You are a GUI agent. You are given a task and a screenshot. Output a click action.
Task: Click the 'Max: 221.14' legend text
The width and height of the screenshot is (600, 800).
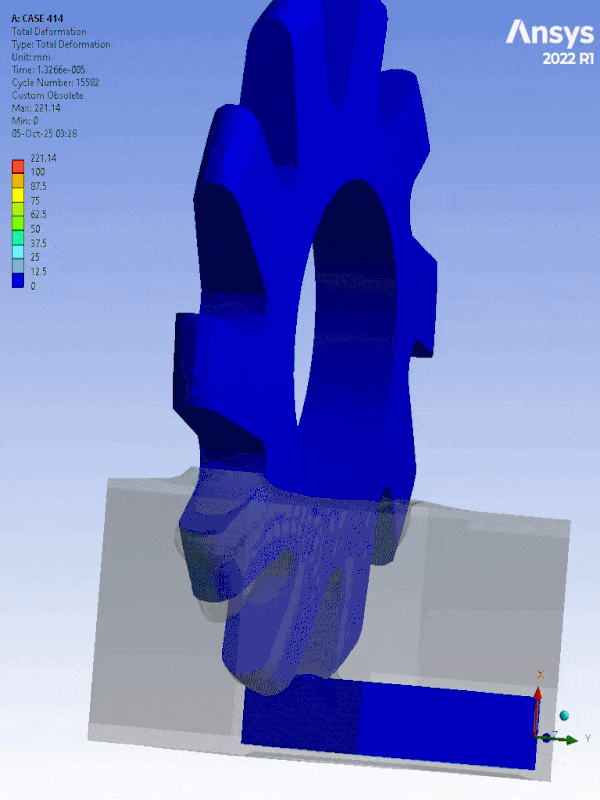pyautogui.click(x=35, y=108)
